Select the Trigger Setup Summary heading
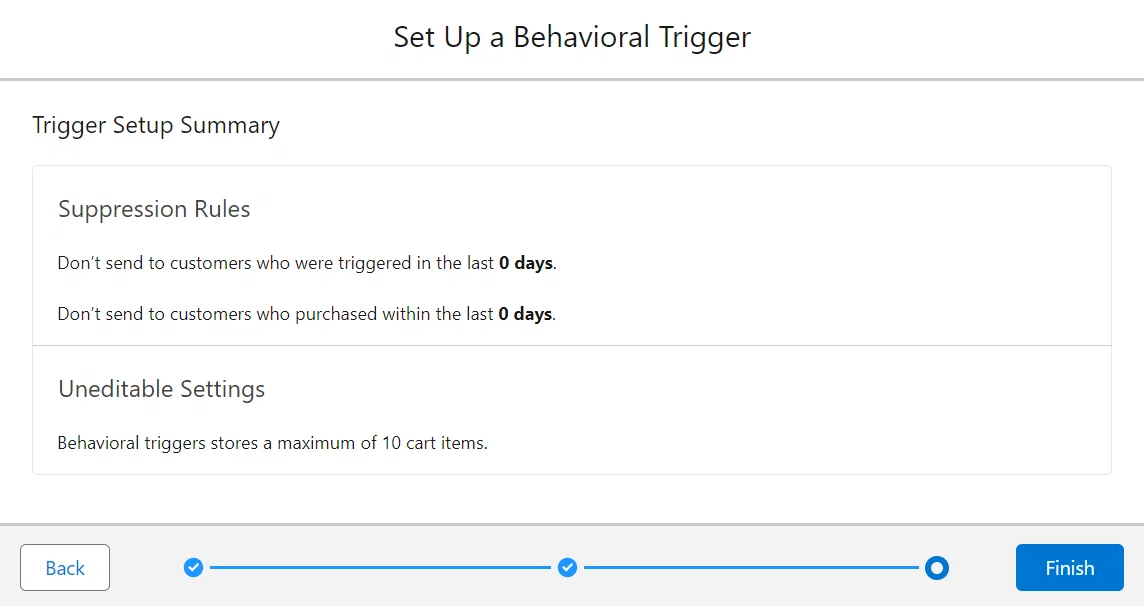Image resolution: width=1144 pixels, height=606 pixels. [x=156, y=125]
